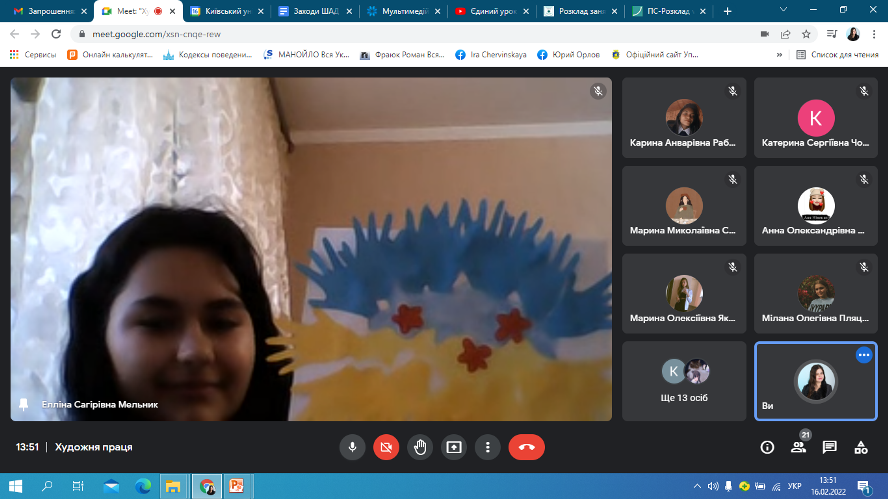
Task: Click the 'Ще 13 осіб' participants tile
Action: coord(684,381)
